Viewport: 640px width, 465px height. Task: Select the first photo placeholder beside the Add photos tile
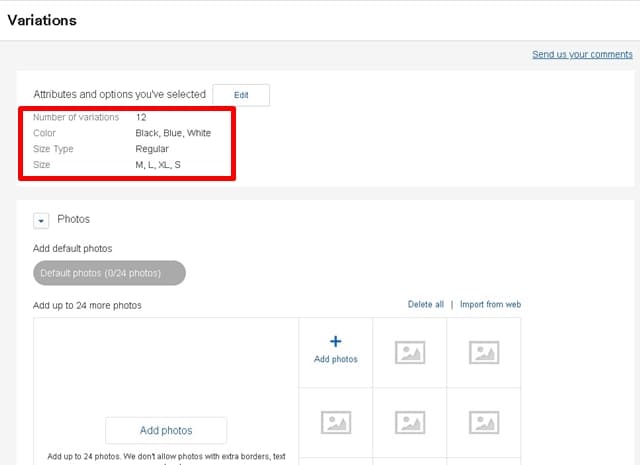410,352
